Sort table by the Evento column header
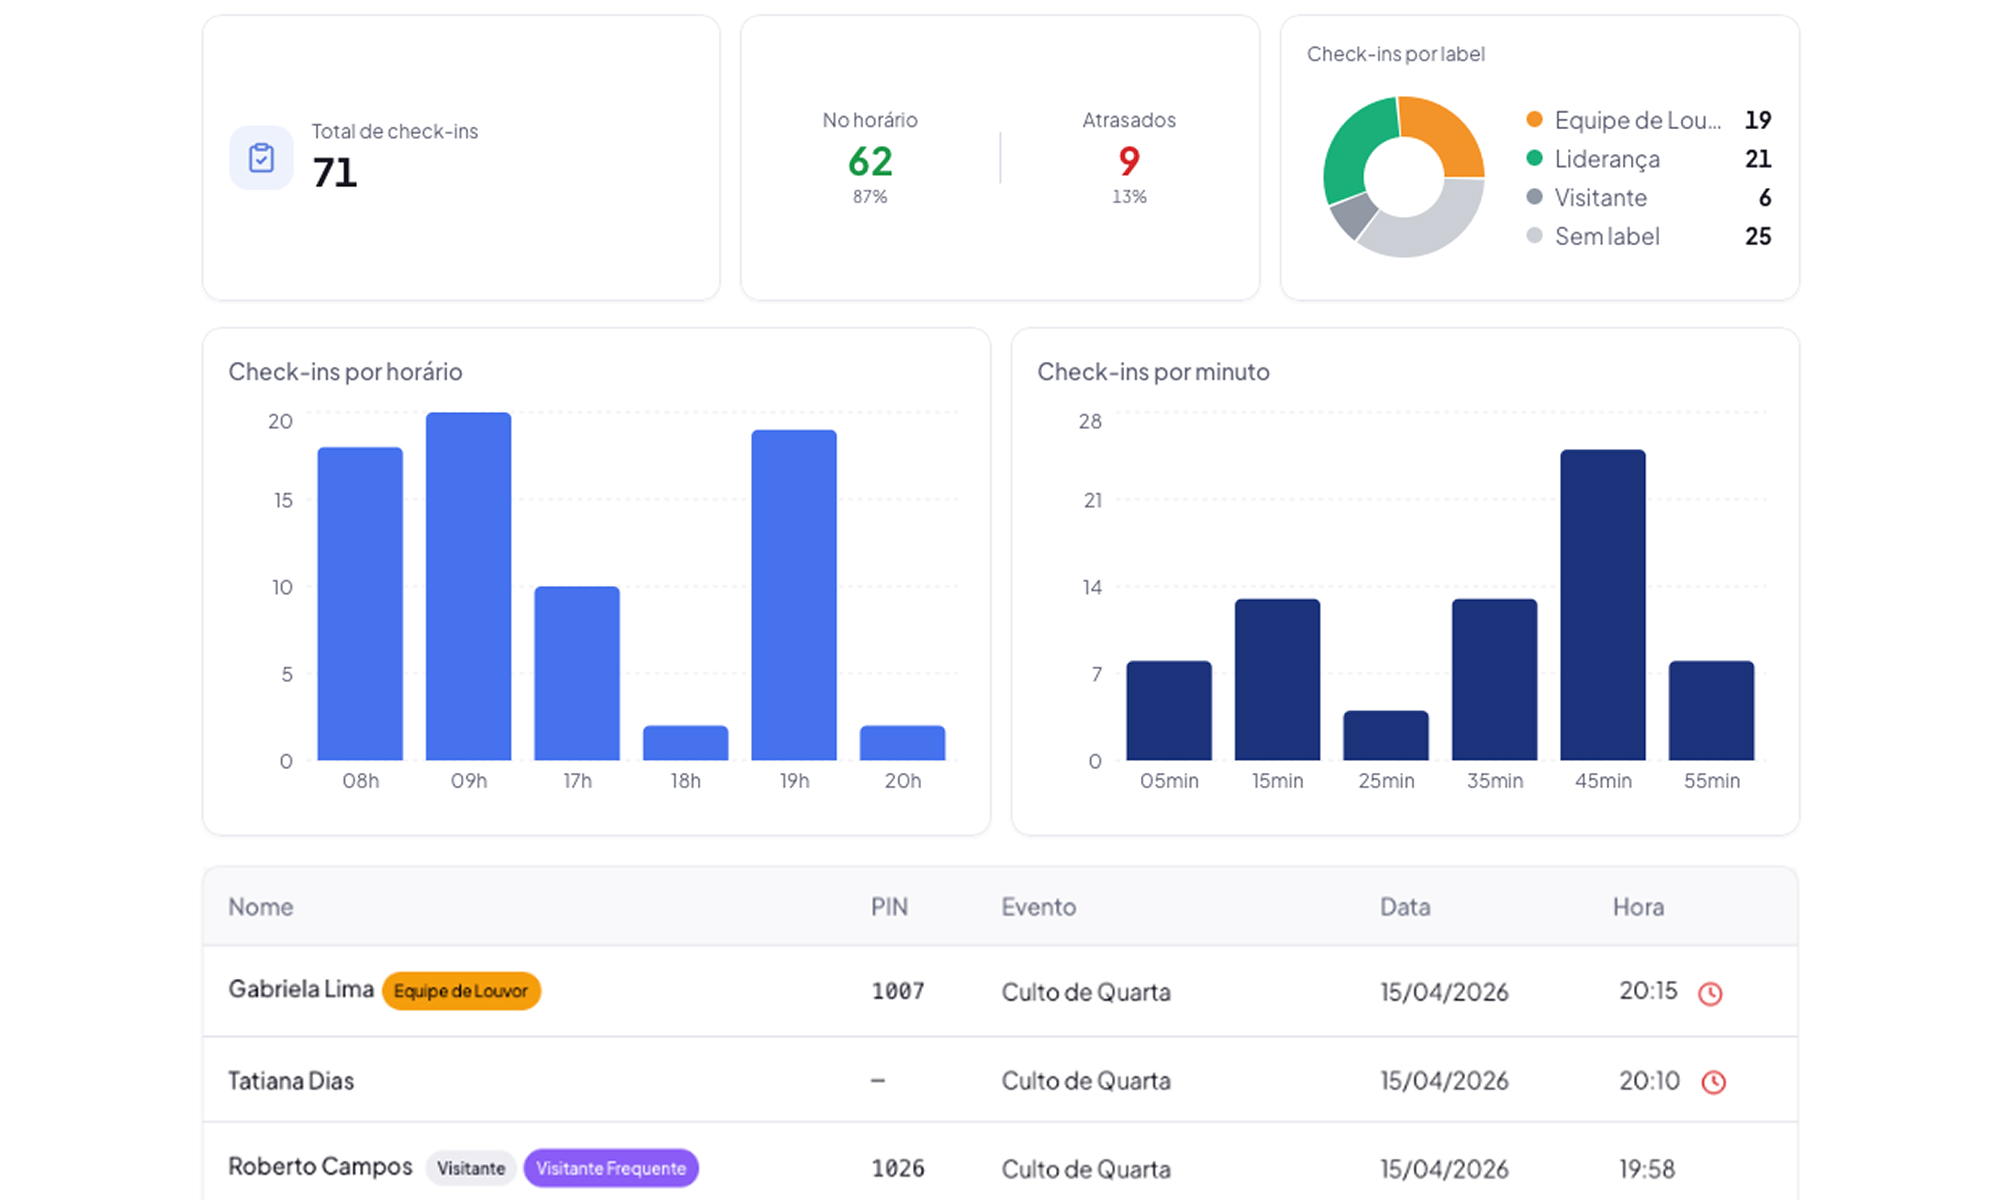The image size is (2000, 1200). pyautogui.click(x=1039, y=907)
